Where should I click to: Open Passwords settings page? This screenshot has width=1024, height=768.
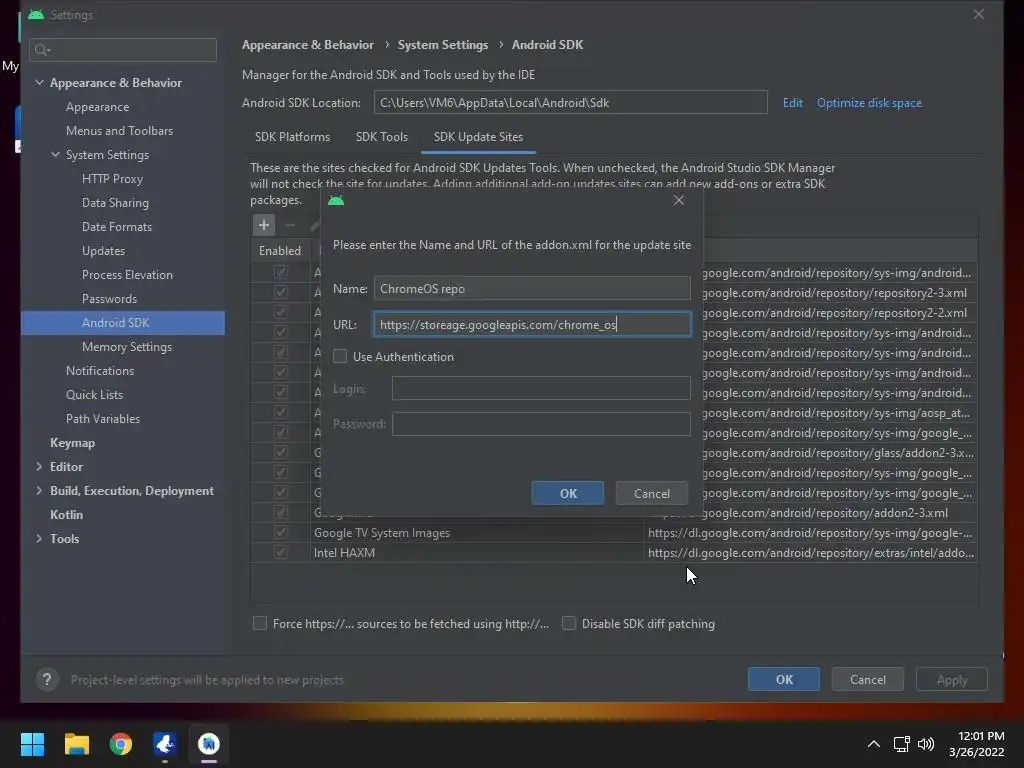pyautogui.click(x=109, y=299)
